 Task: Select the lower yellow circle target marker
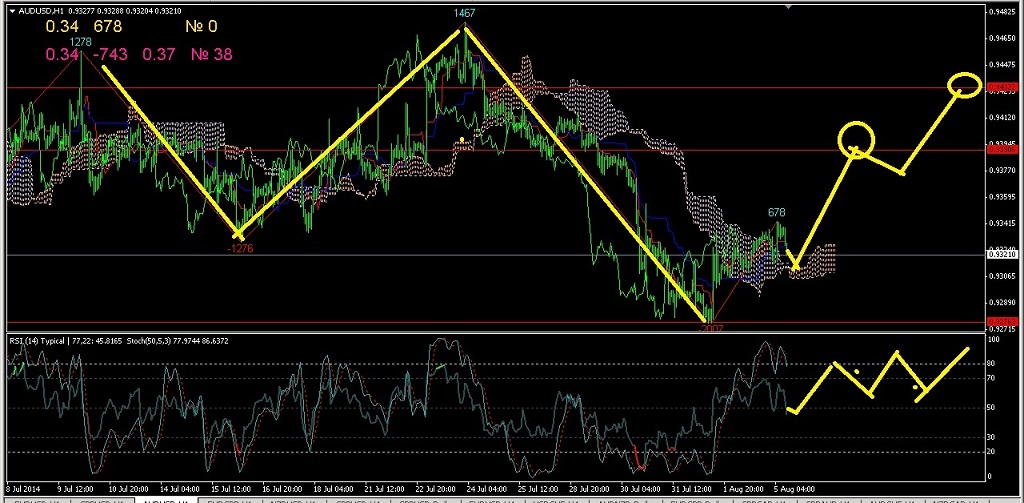pos(857,139)
